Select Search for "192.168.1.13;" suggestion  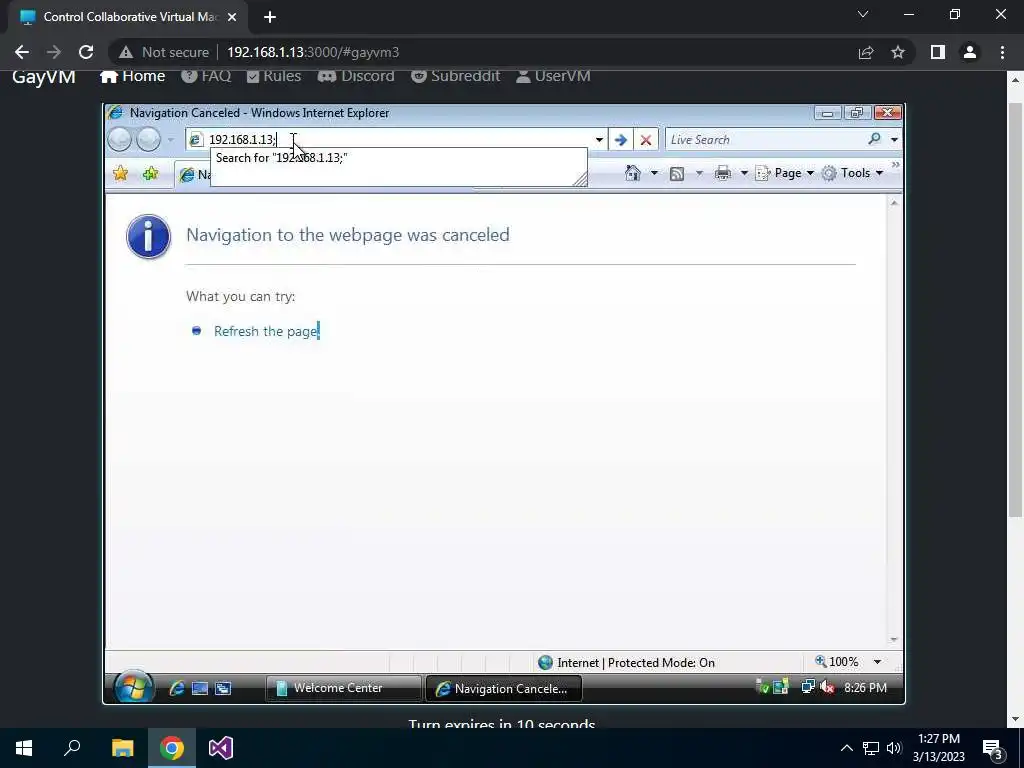(398, 158)
